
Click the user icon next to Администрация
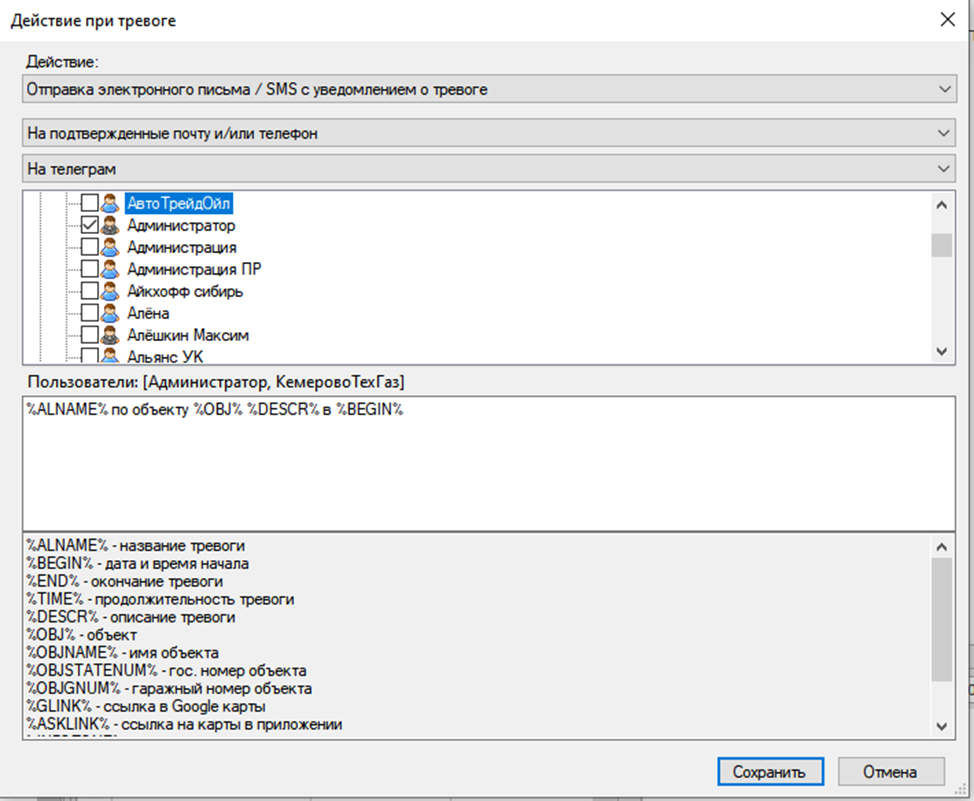[x=110, y=248]
